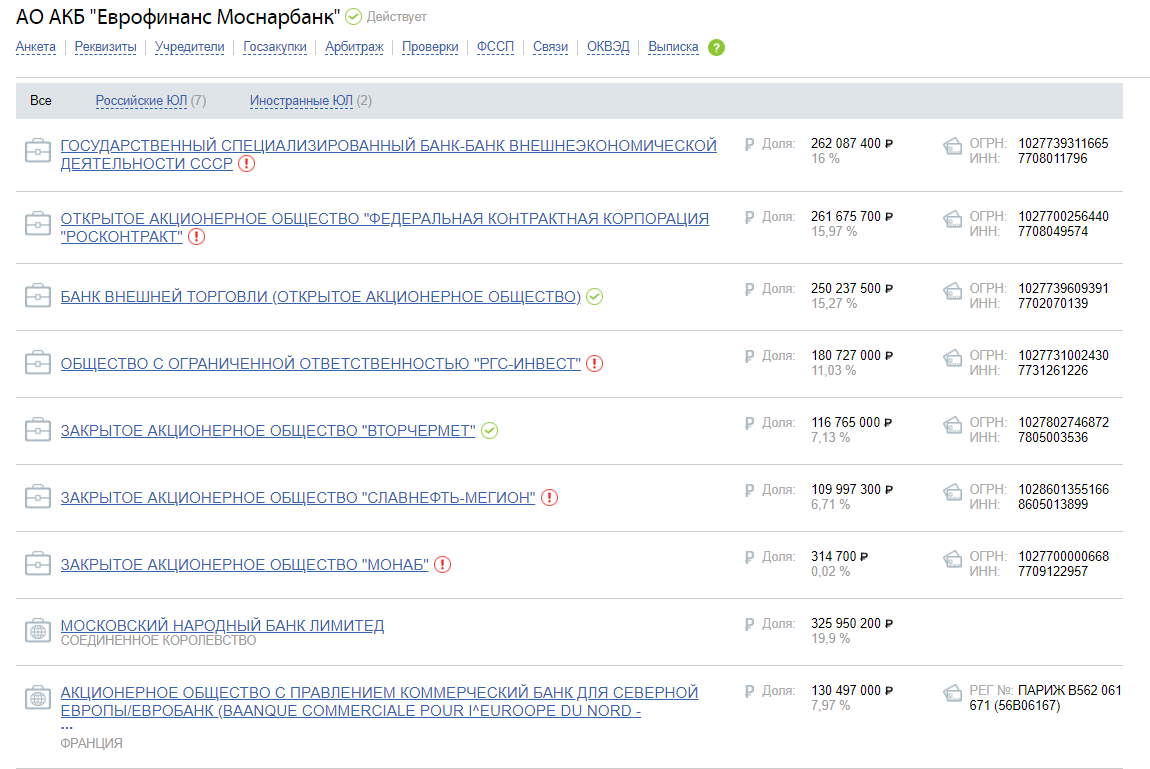Open ЗАО Вторчермет link
The height and width of the screenshot is (769, 1150).
(x=268, y=431)
